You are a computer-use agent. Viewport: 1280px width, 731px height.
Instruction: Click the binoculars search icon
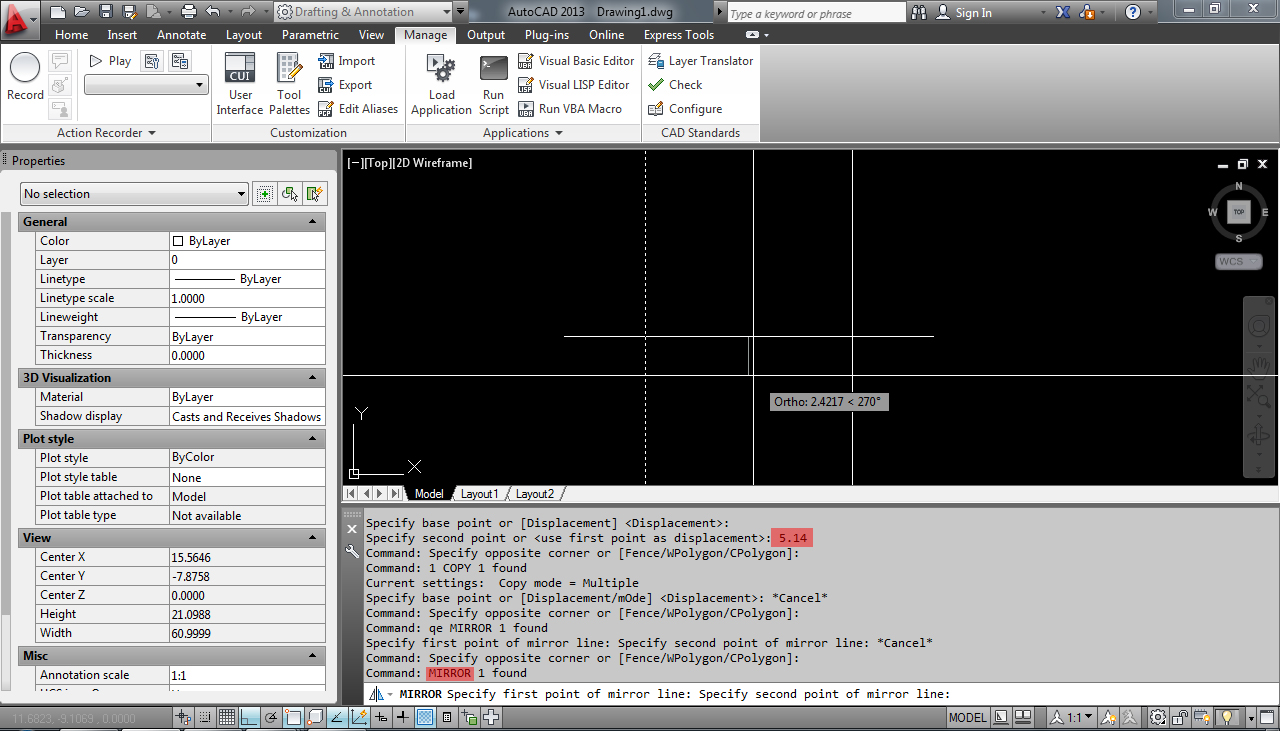pyautogui.click(x=921, y=13)
